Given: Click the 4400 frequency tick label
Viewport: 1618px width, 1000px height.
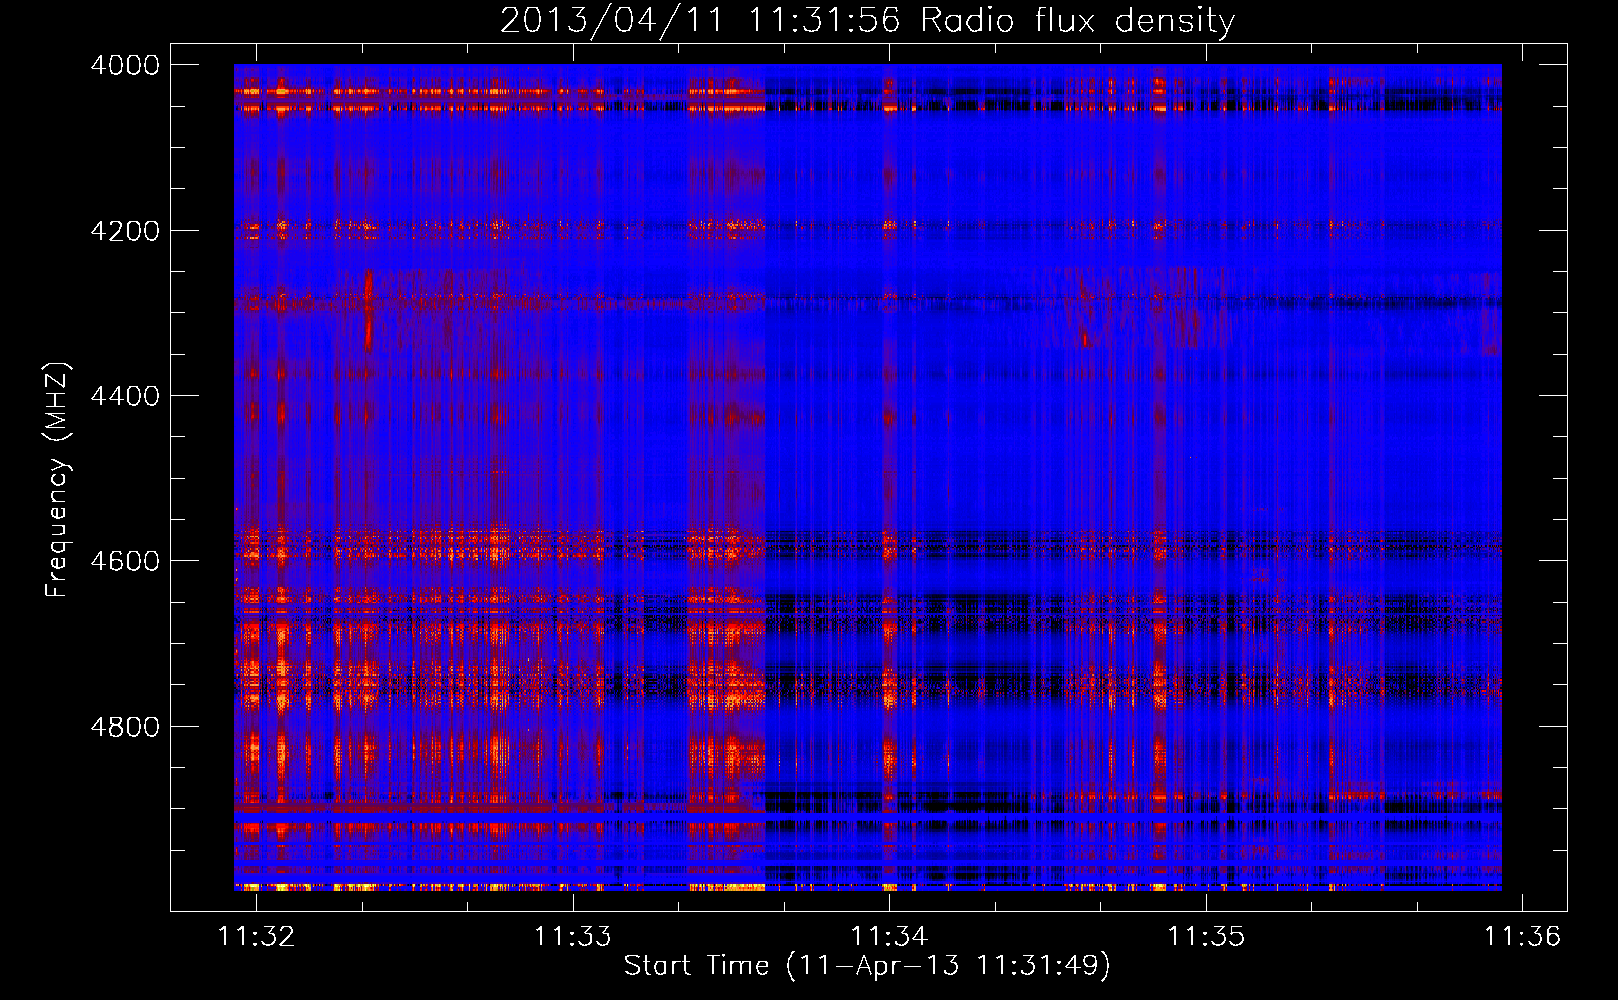Looking at the screenshot, I should [x=125, y=396].
